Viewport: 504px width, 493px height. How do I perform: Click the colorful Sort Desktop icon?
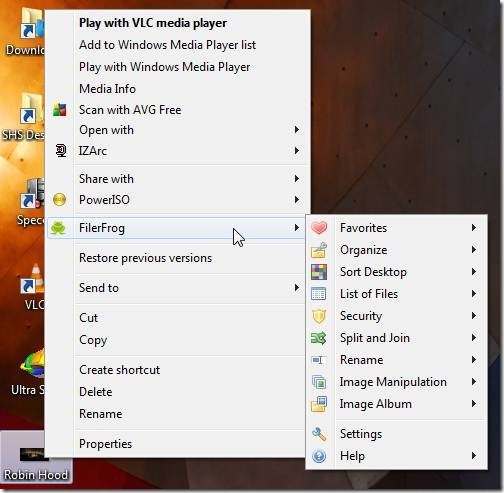point(319,272)
